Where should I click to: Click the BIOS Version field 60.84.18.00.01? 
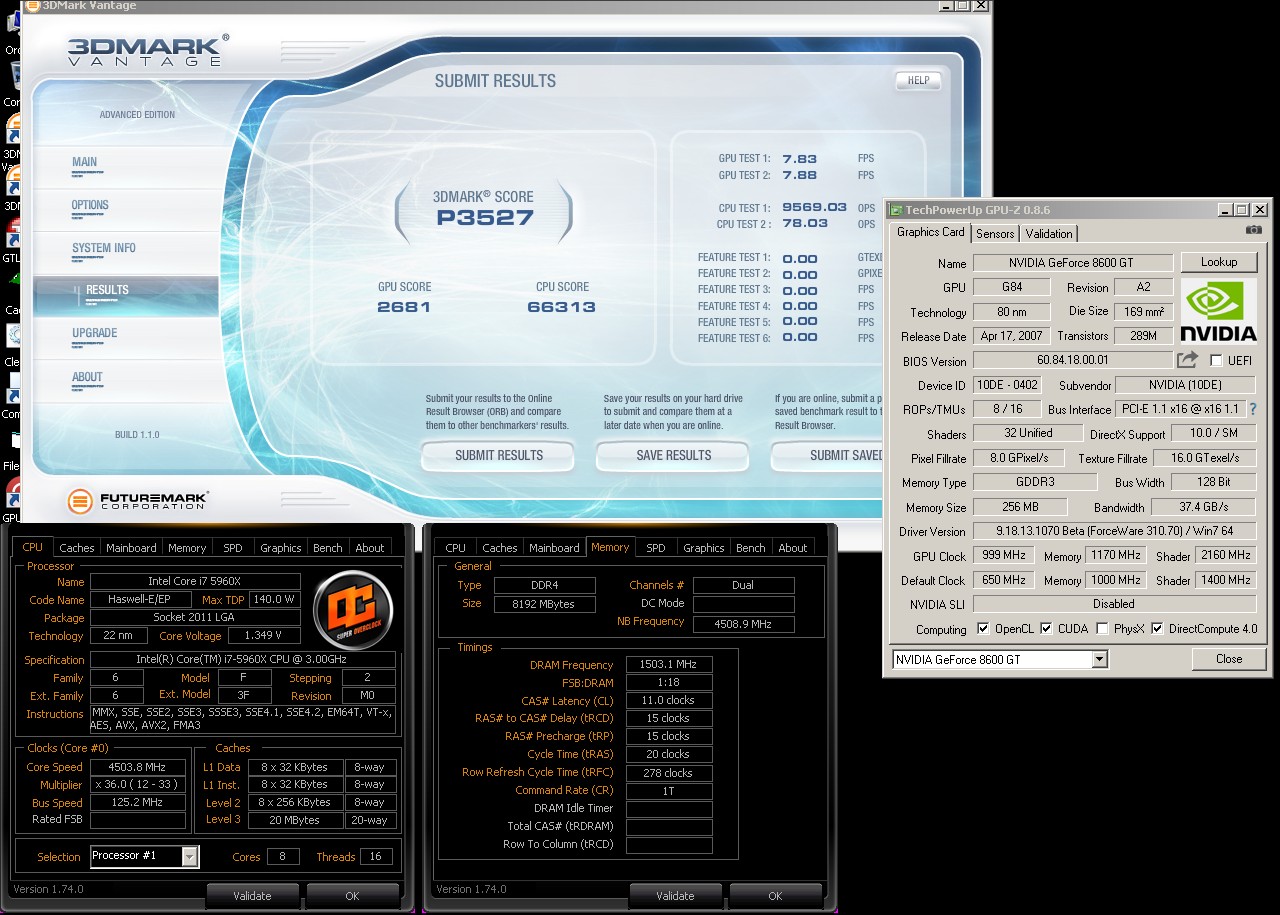tap(1072, 360)
